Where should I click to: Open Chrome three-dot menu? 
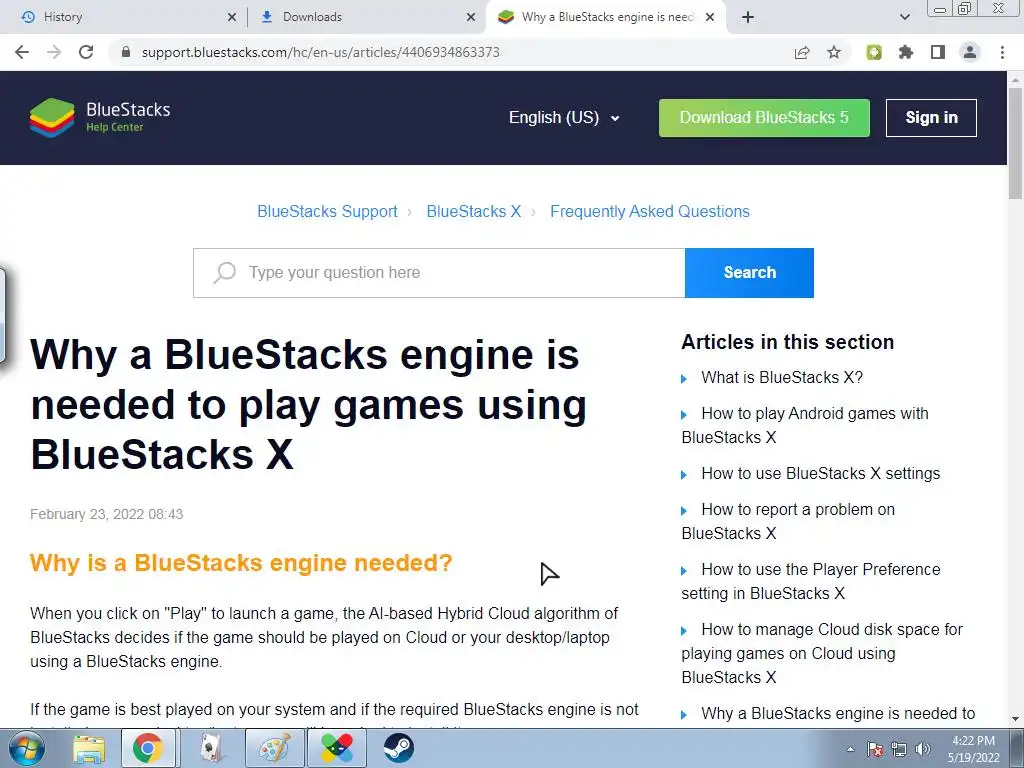1002,52
